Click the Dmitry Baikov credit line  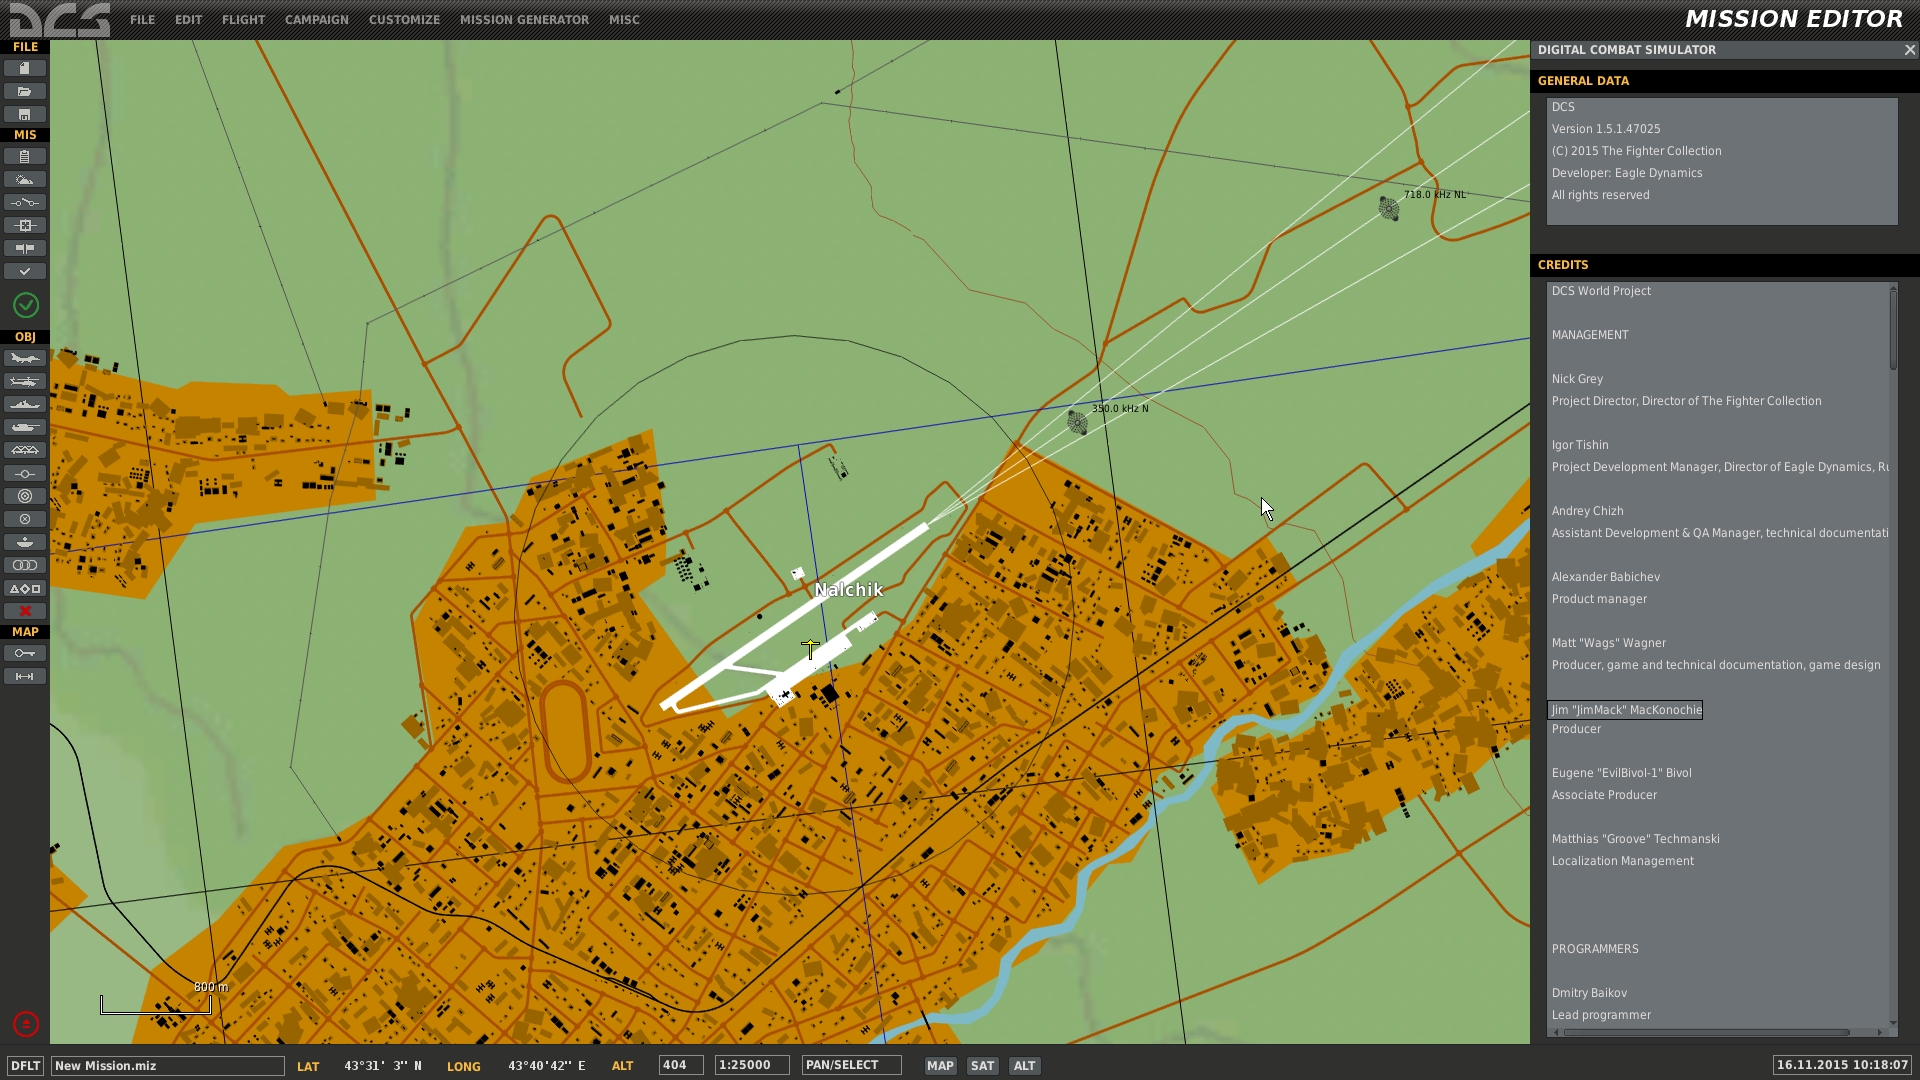click(x=1589, y=993)
